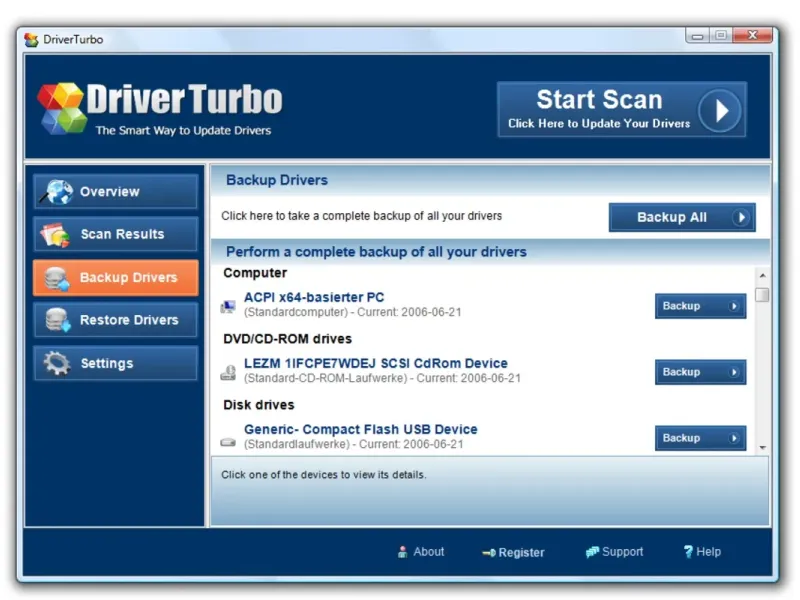800x600 pixels.
Task: Open the About link
Action: (420, 552)
